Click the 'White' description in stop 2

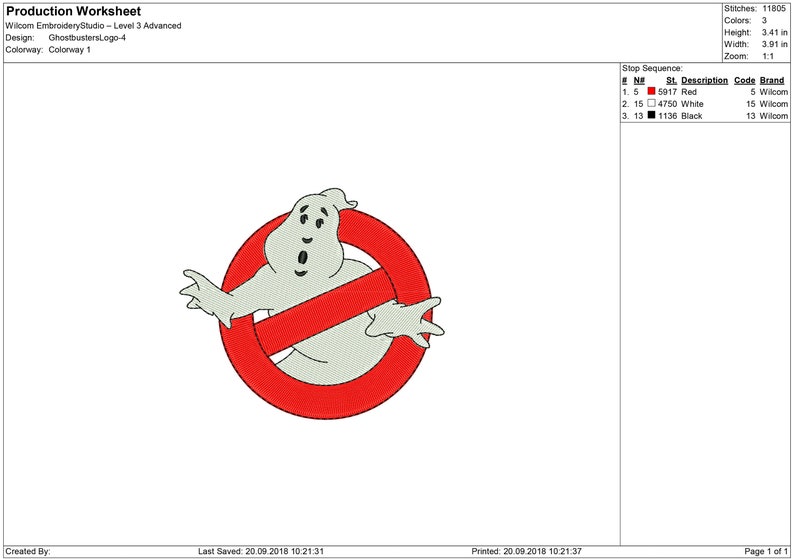(x=692, y=104)
